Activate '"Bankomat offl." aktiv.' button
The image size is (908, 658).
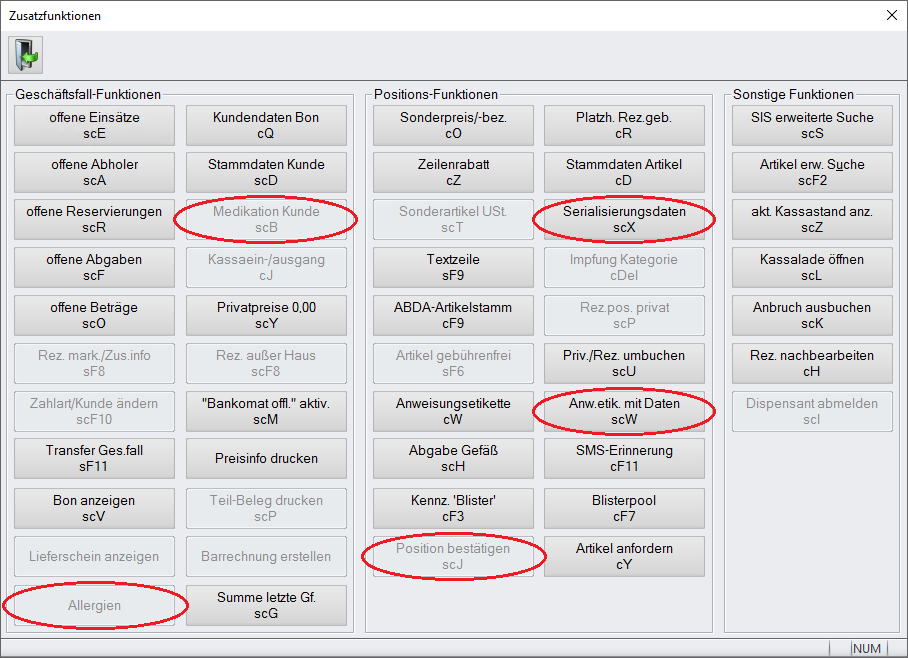(x=266, y=411)
